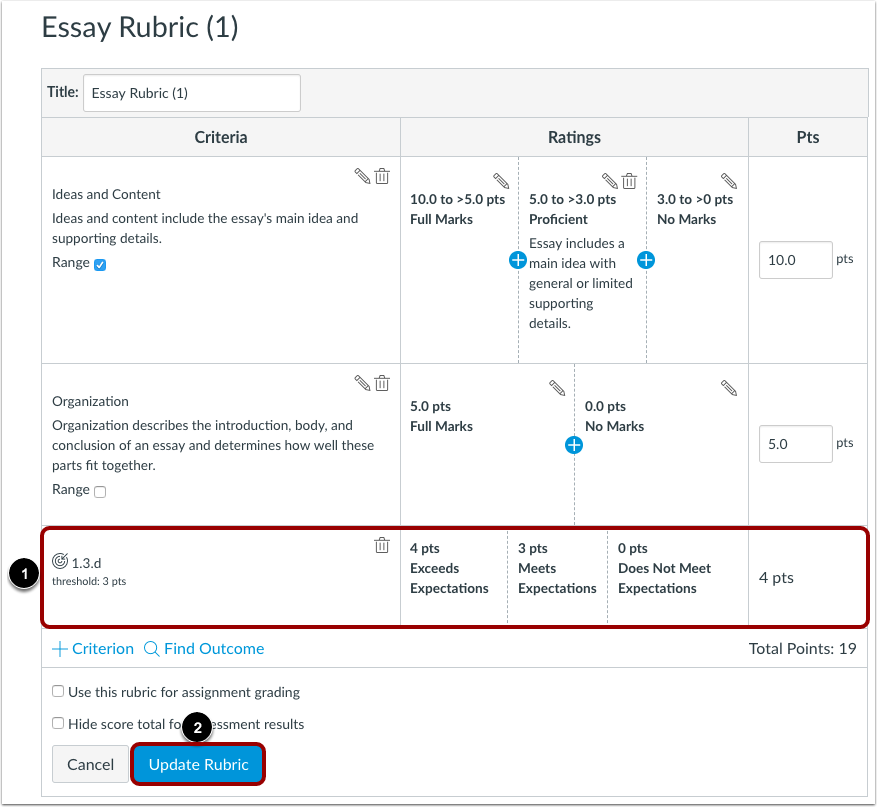Edit the 10.0 to >5.0 pts rating
877x807 pixels.
[501, 181]
